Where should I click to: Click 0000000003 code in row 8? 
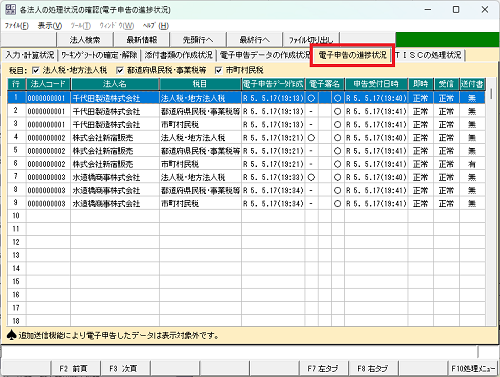46,191
